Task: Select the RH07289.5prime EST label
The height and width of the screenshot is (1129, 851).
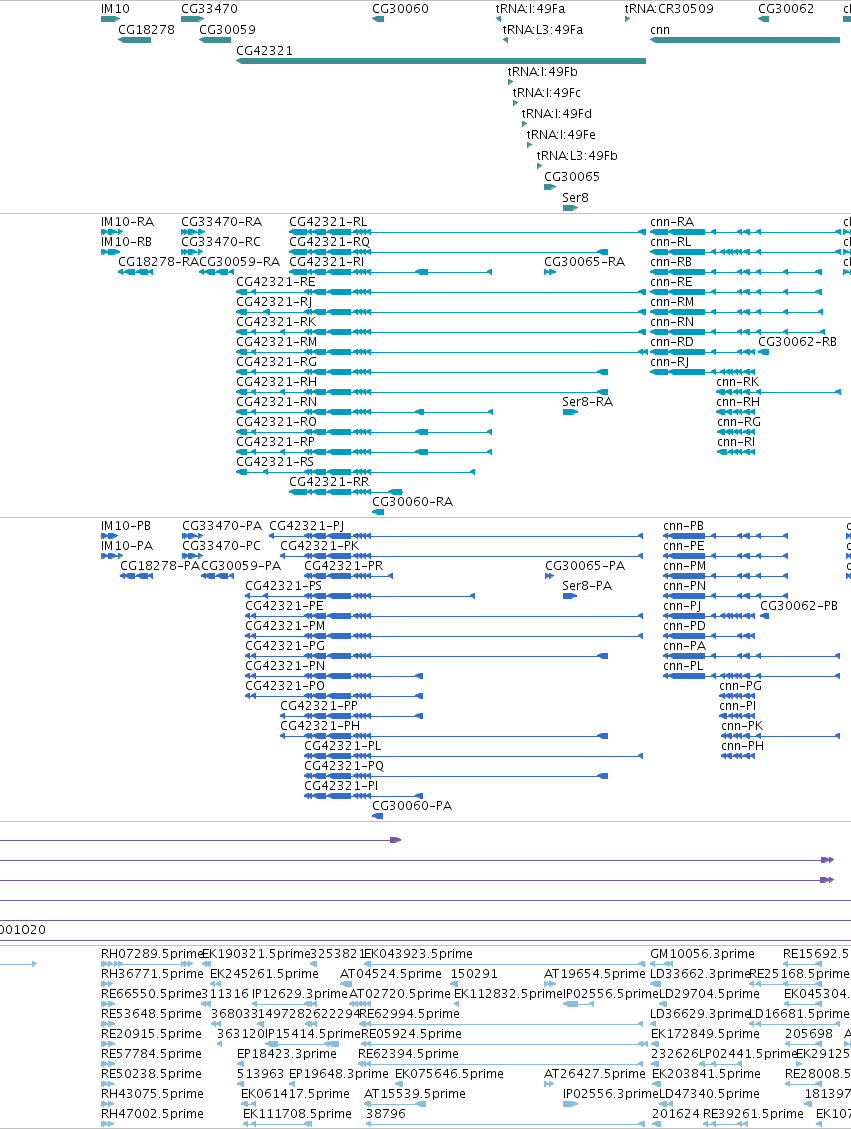Action: click(152, 953)
